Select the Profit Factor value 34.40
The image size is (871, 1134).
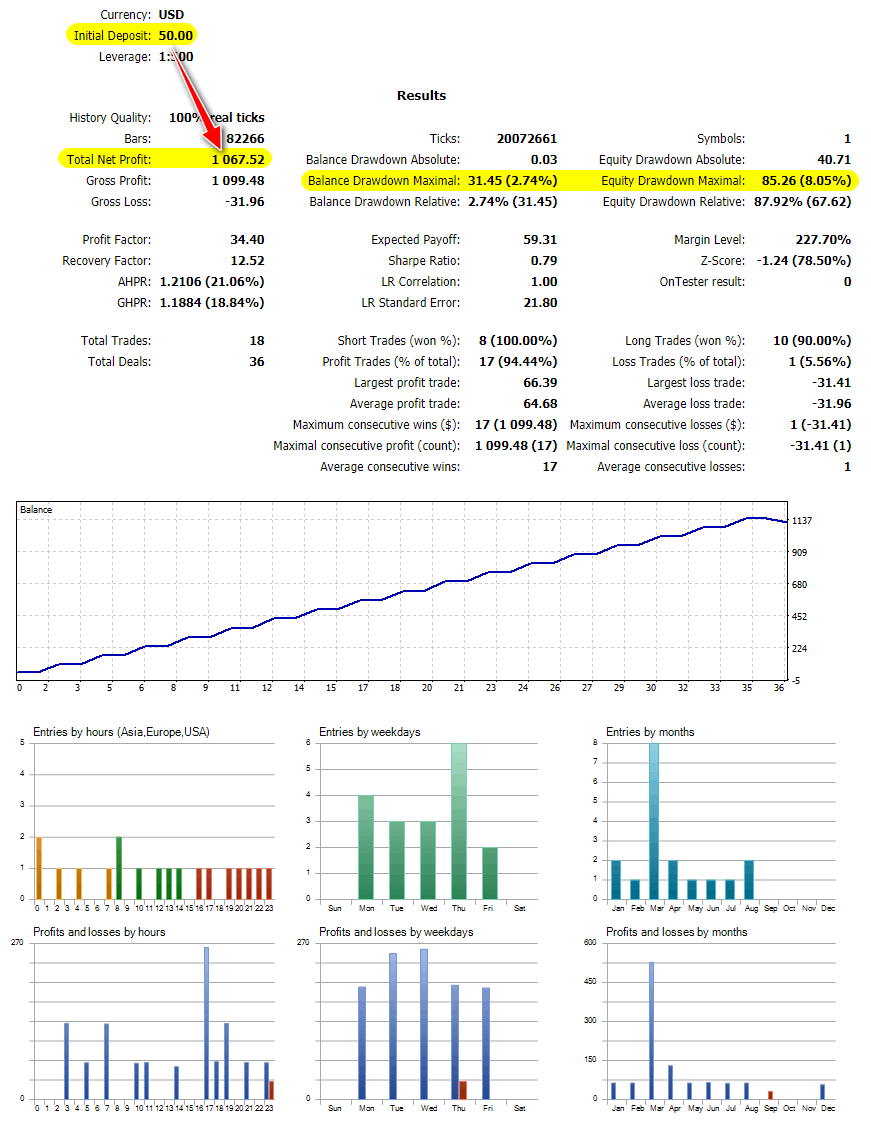point(247,239)
